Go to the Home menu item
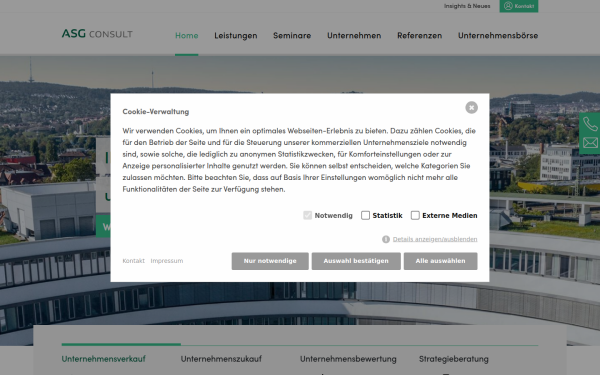The width and height of the screenshot is (600, 375). point(187,36)
